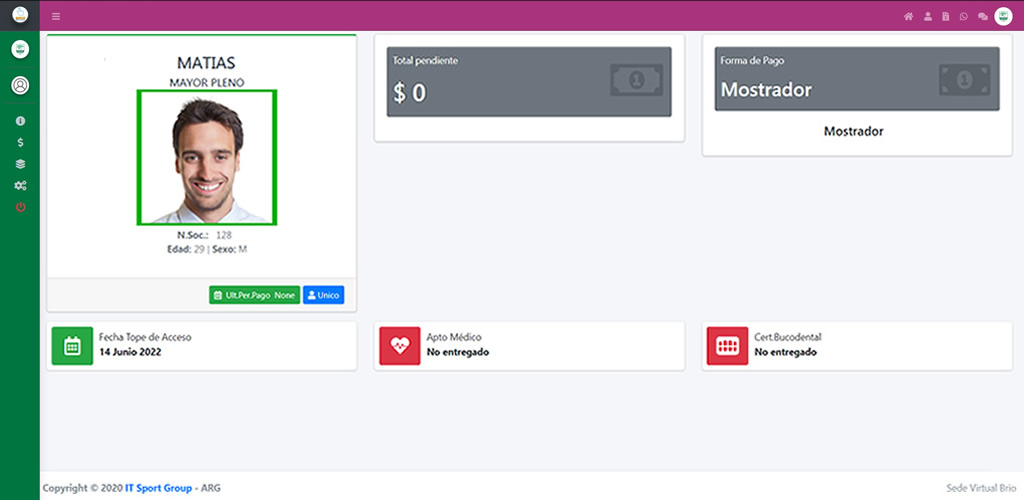
Task: Open the home icon in top bar
Action: pos(908,16)
